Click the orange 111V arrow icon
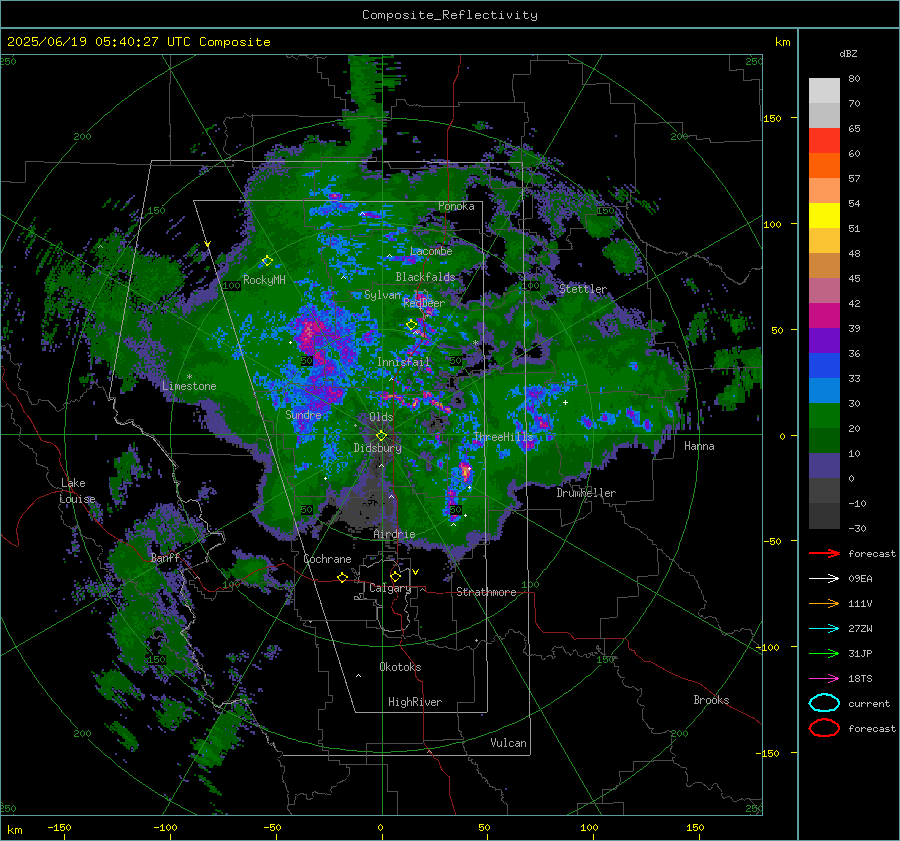Screen dimensions: 900x841 tap(824, 603)
